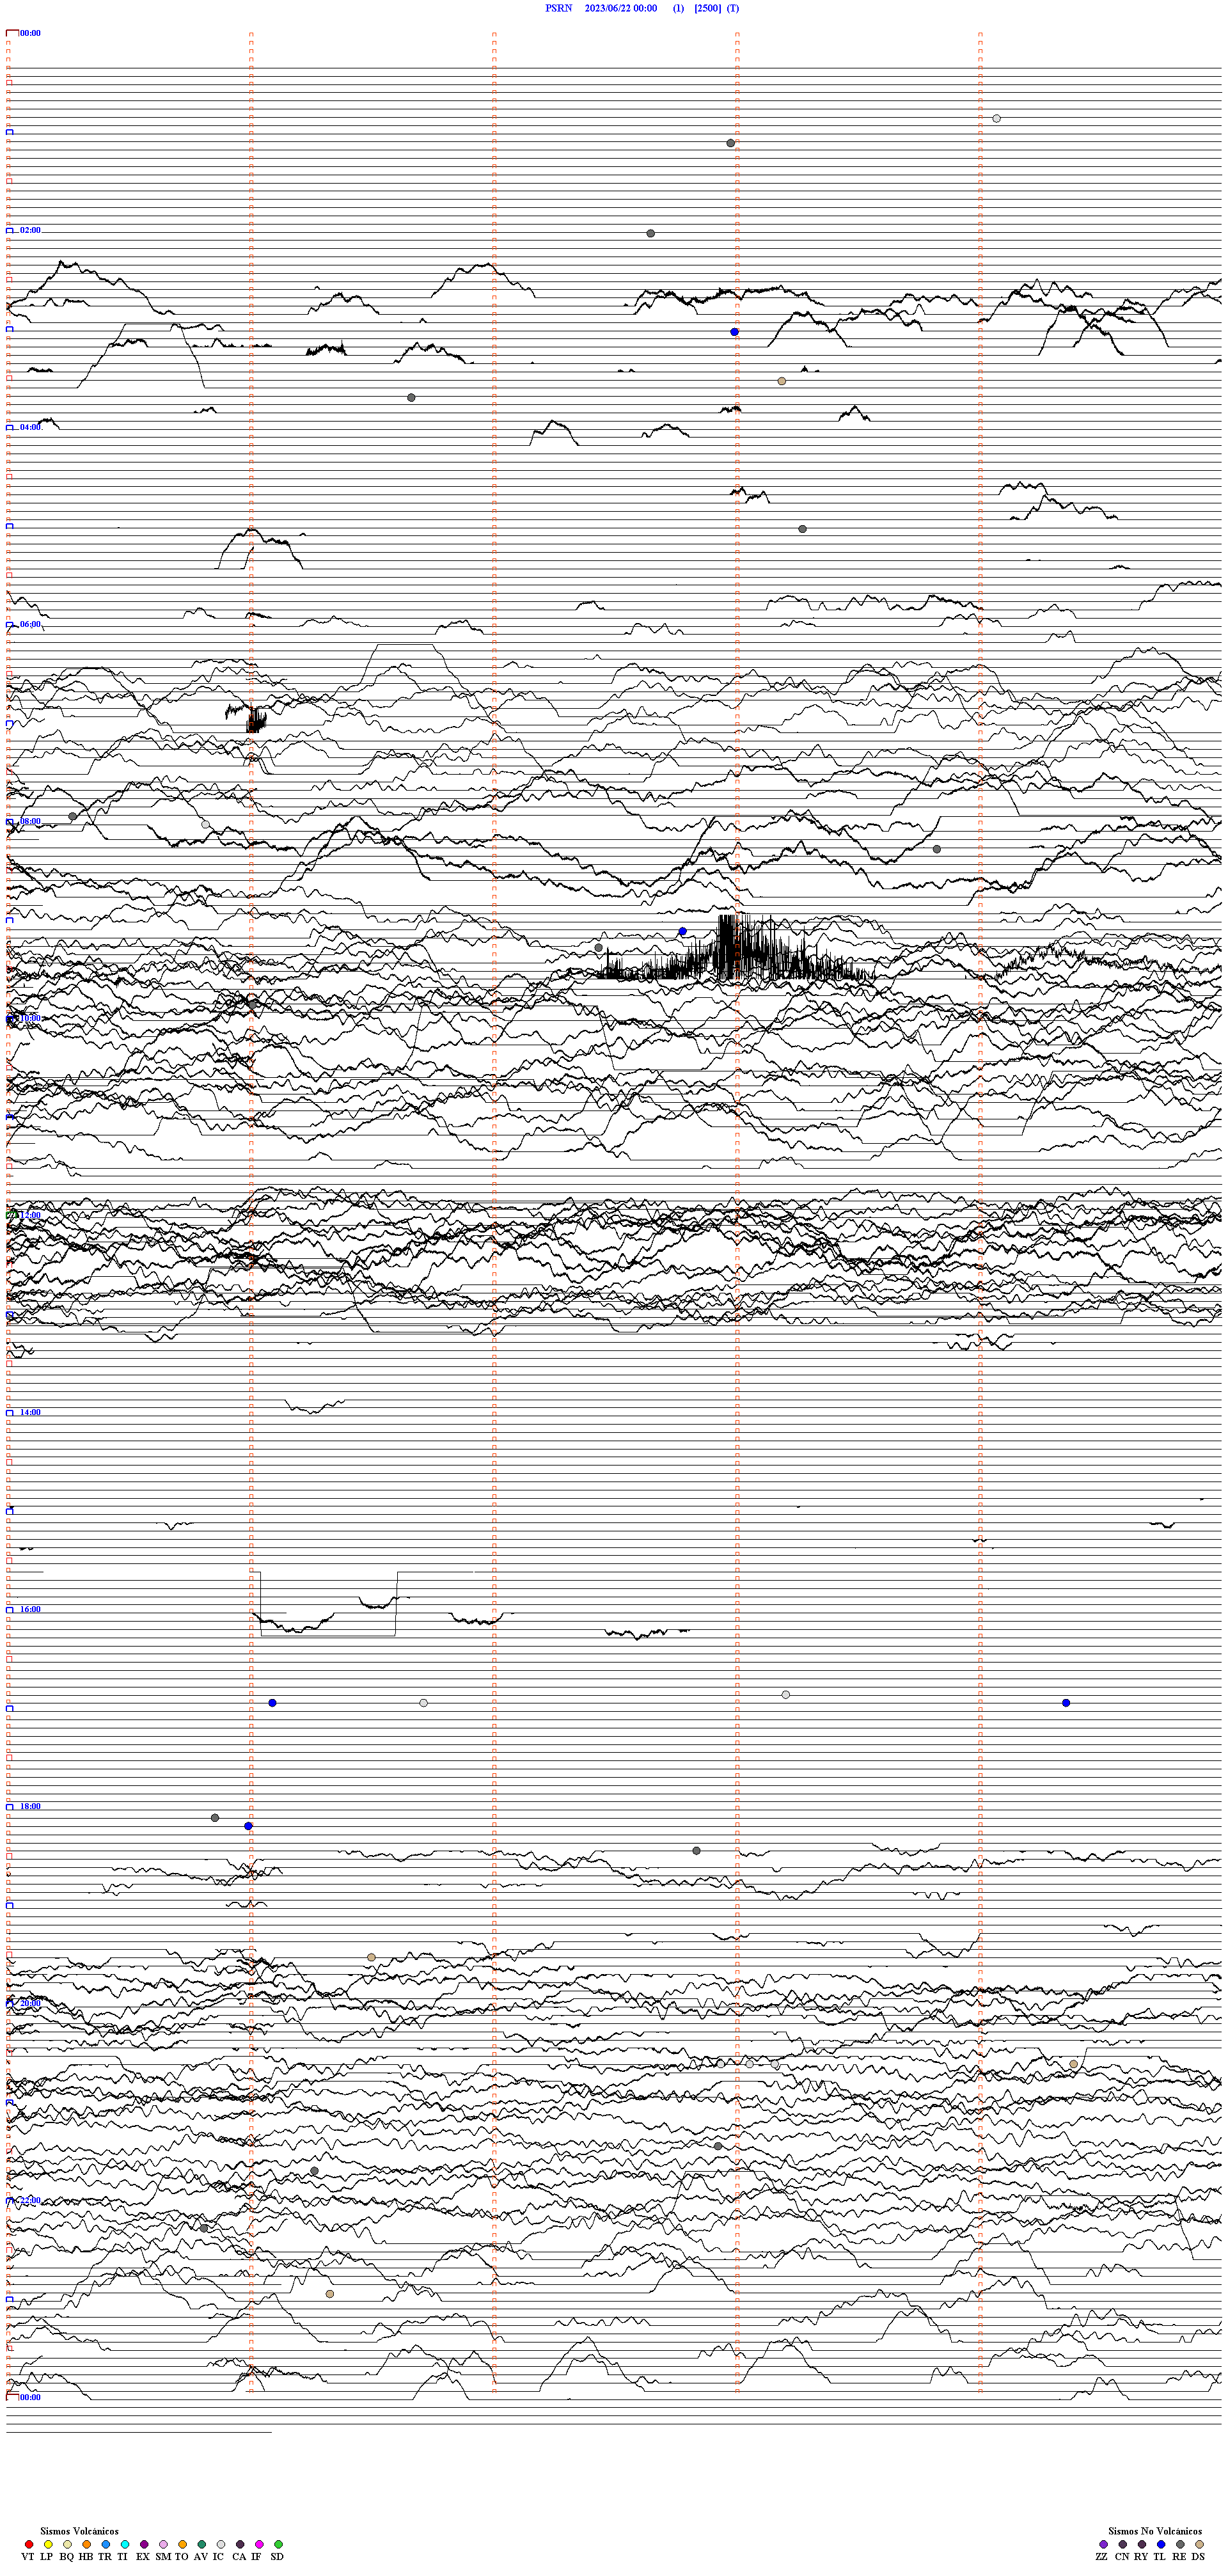Click the PSRN station code in header

tap(559, 8)
